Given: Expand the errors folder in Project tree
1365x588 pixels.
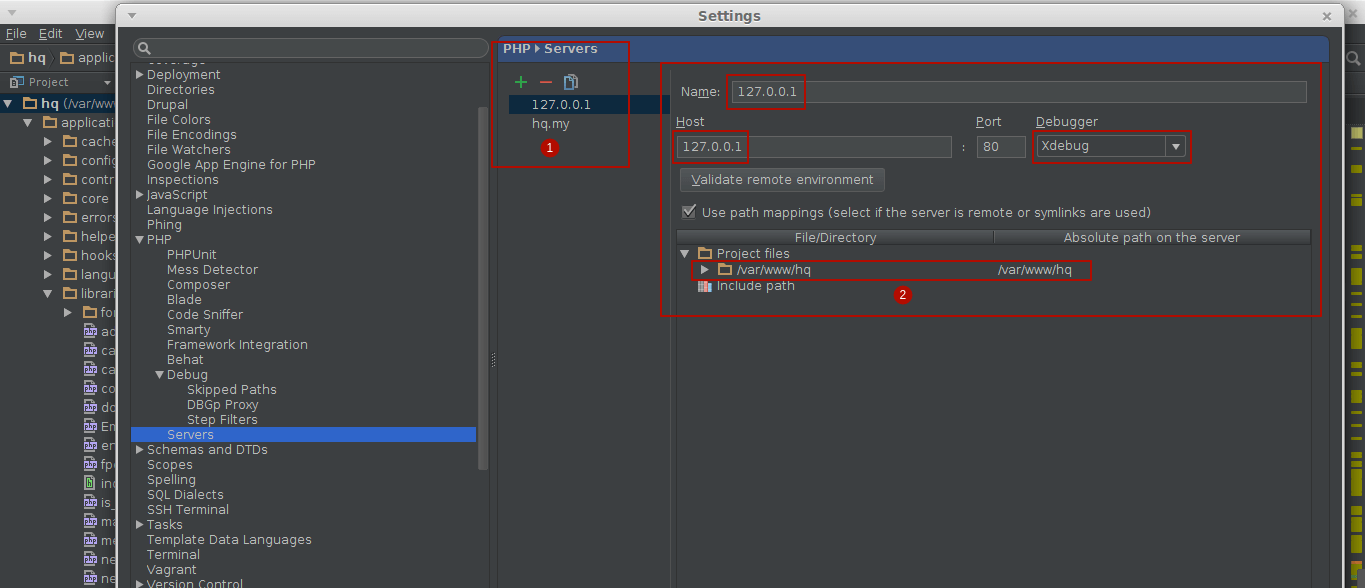Looking at the screenshot, I should [x=48, y=218].
